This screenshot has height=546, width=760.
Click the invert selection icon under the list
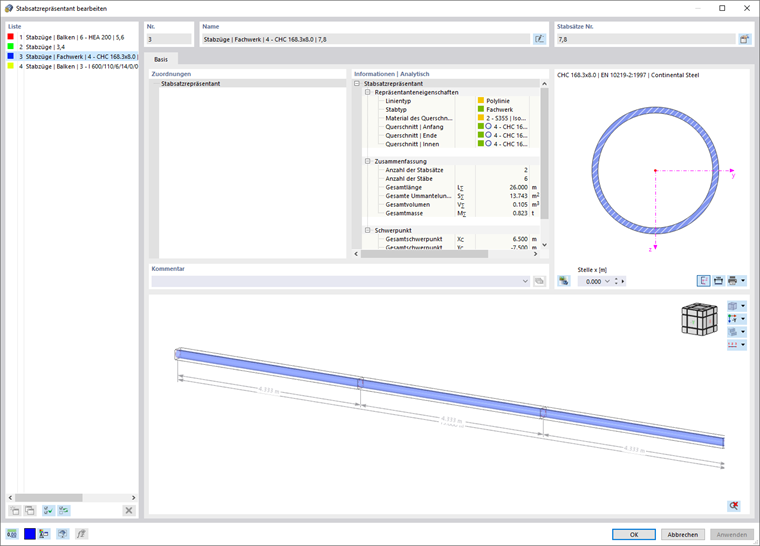click(x=64, y=510)
